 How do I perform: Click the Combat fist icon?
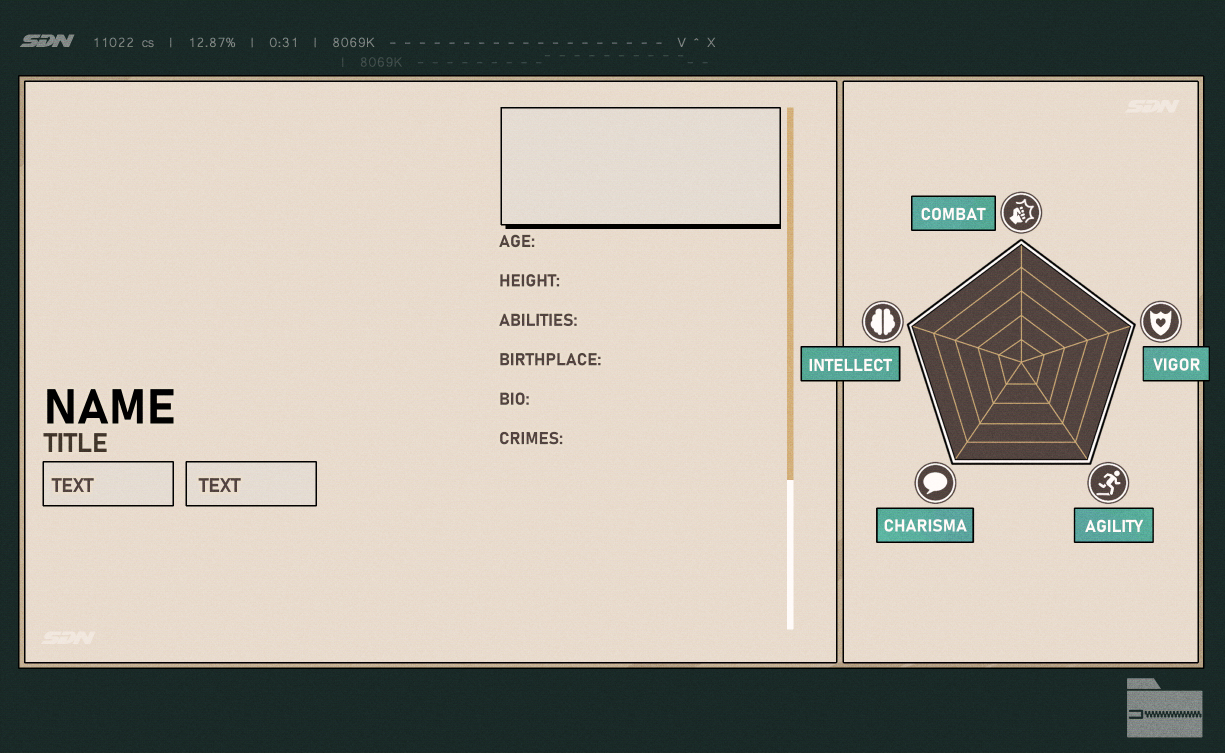pyautogui.click(x=1021, y=213)
